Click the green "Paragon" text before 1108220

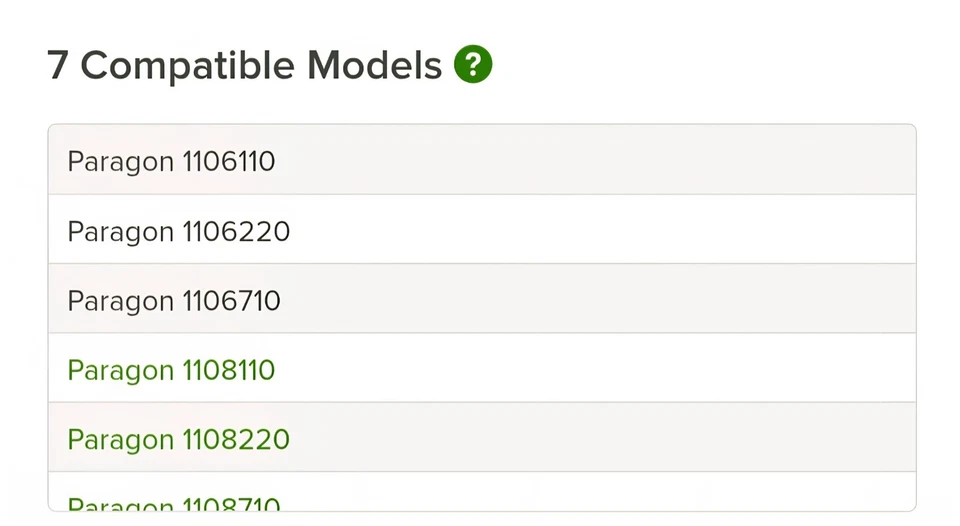120,441
